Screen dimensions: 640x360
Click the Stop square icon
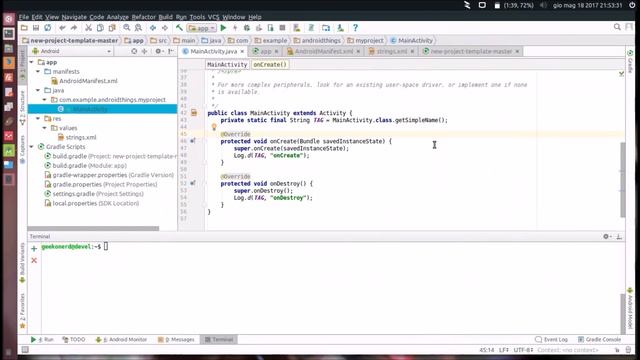pos(282,28)
